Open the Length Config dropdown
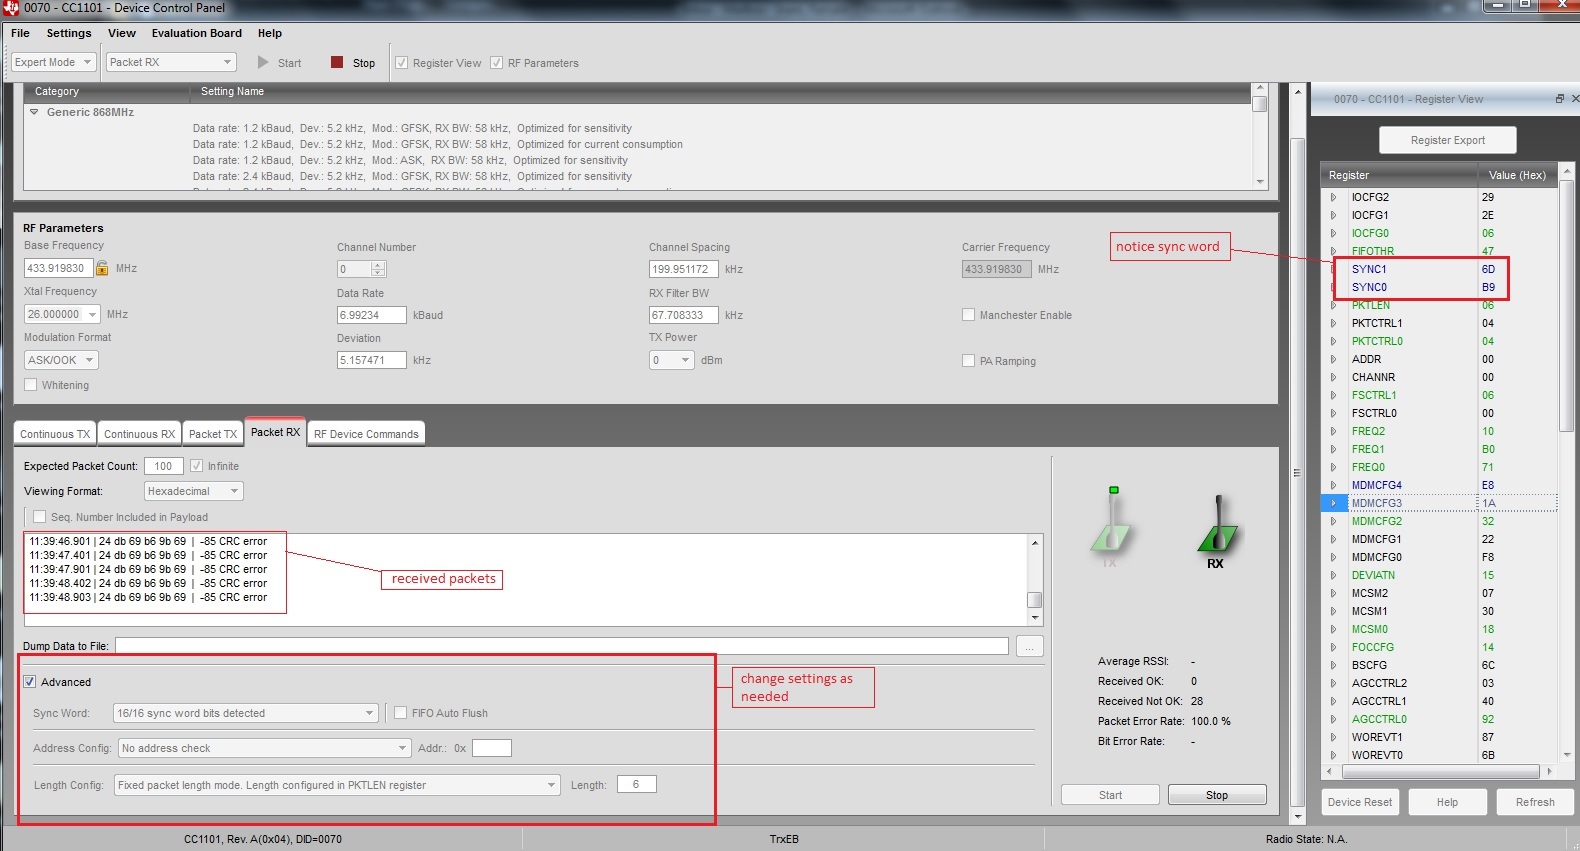1580x851 pixels. (x=337, y=785)
